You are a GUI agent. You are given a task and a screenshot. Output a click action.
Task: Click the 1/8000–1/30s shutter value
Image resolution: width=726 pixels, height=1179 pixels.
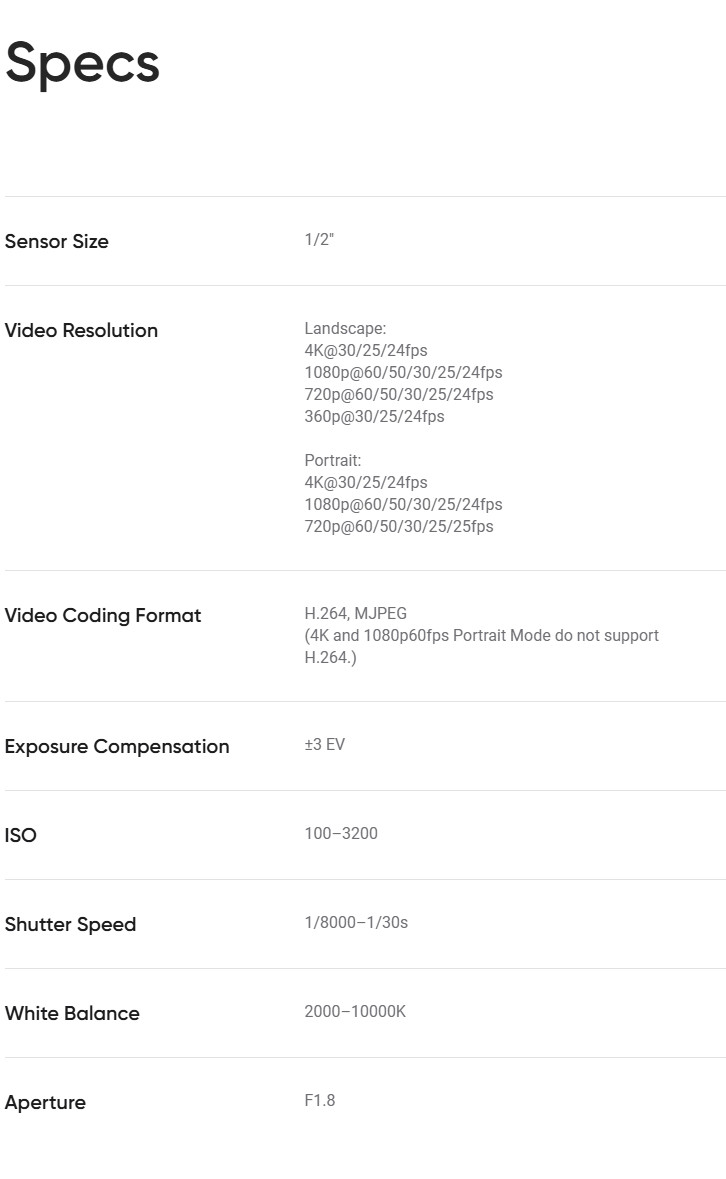pyautogui.click(x=356, y=922)
